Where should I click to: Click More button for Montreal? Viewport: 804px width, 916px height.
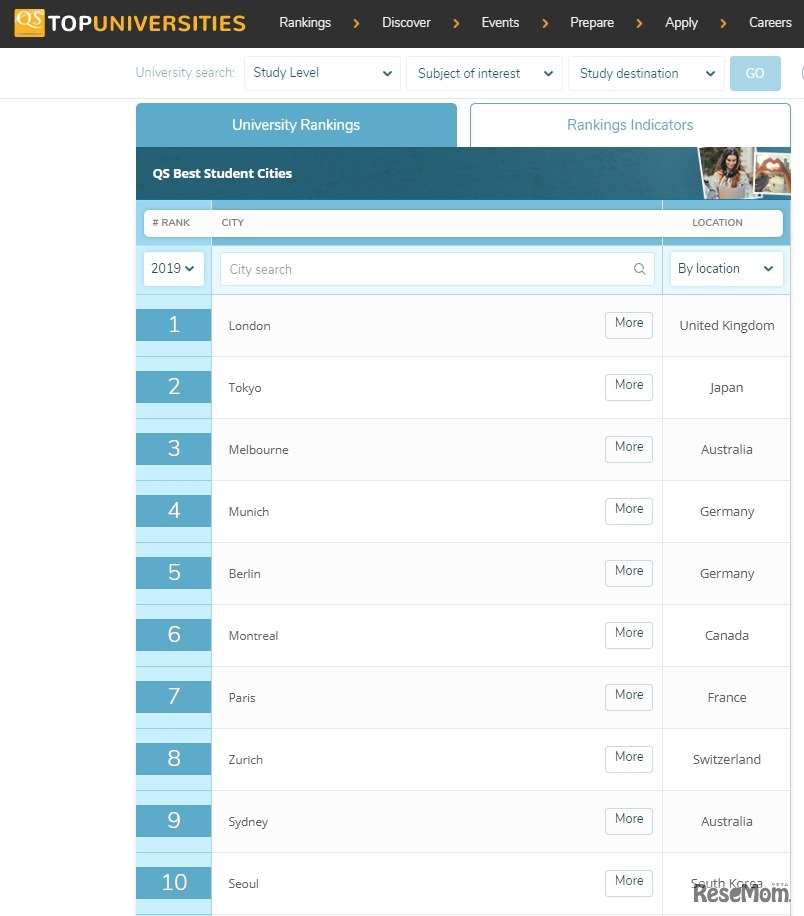click(x=629, y=634)
